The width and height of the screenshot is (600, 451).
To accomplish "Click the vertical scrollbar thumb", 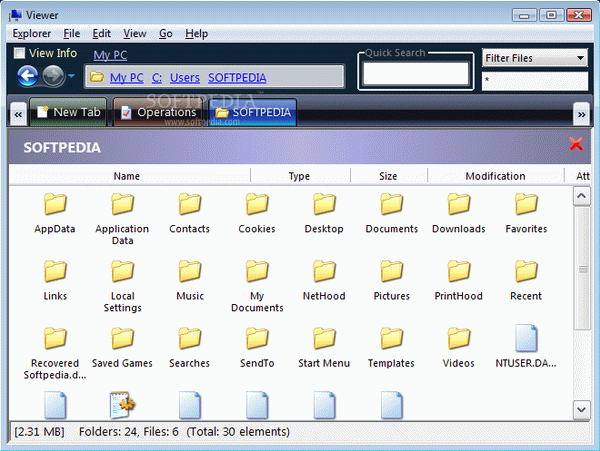I will click(581, 269).
